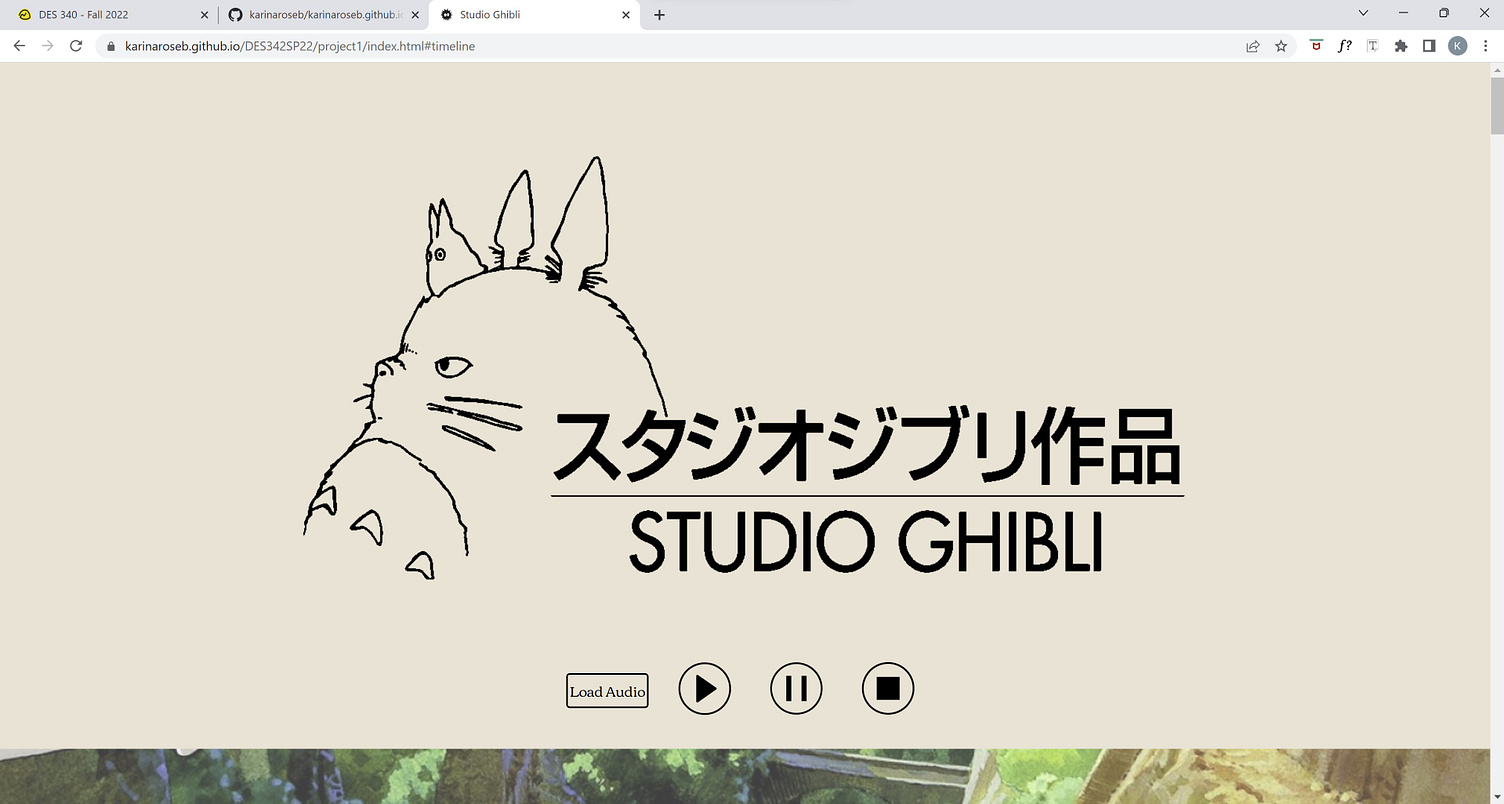
Task: Click the Japanese スタジオジブリ作品 title text
Action: point(866,445)
